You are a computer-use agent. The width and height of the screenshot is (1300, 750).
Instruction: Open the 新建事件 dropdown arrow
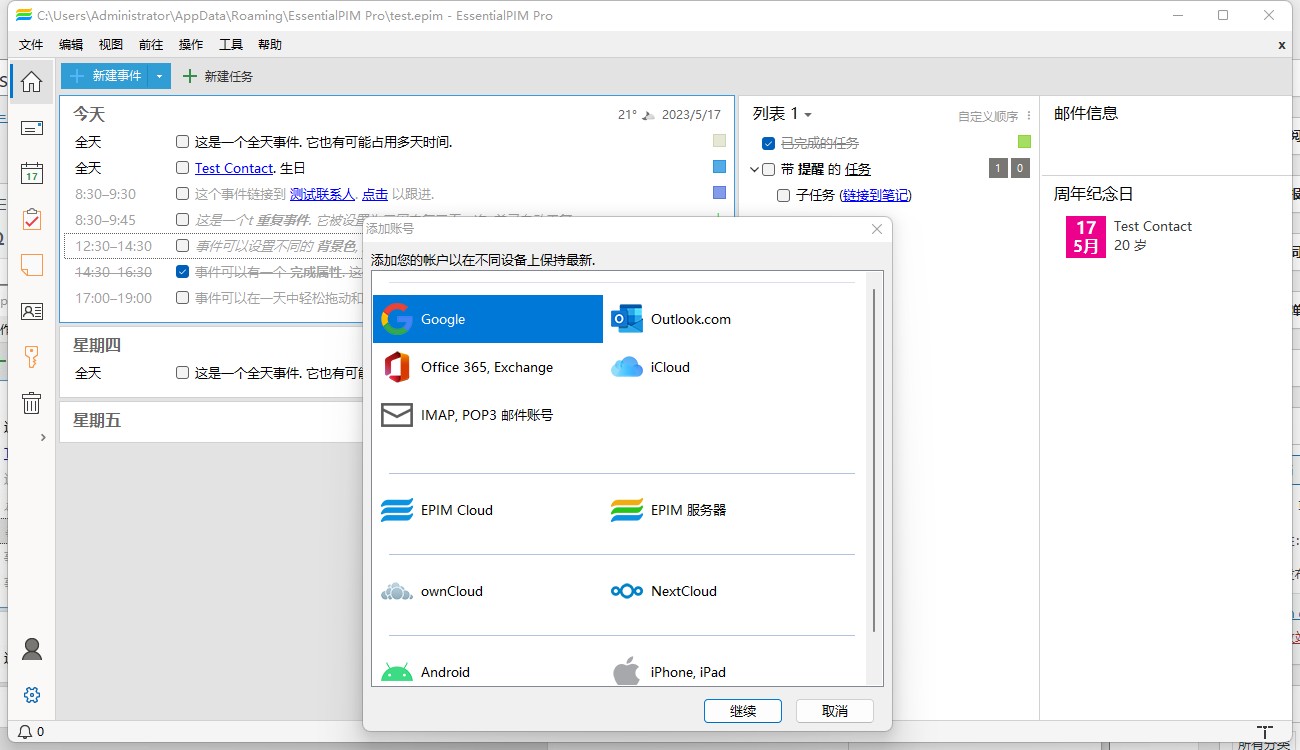[160, 76]
